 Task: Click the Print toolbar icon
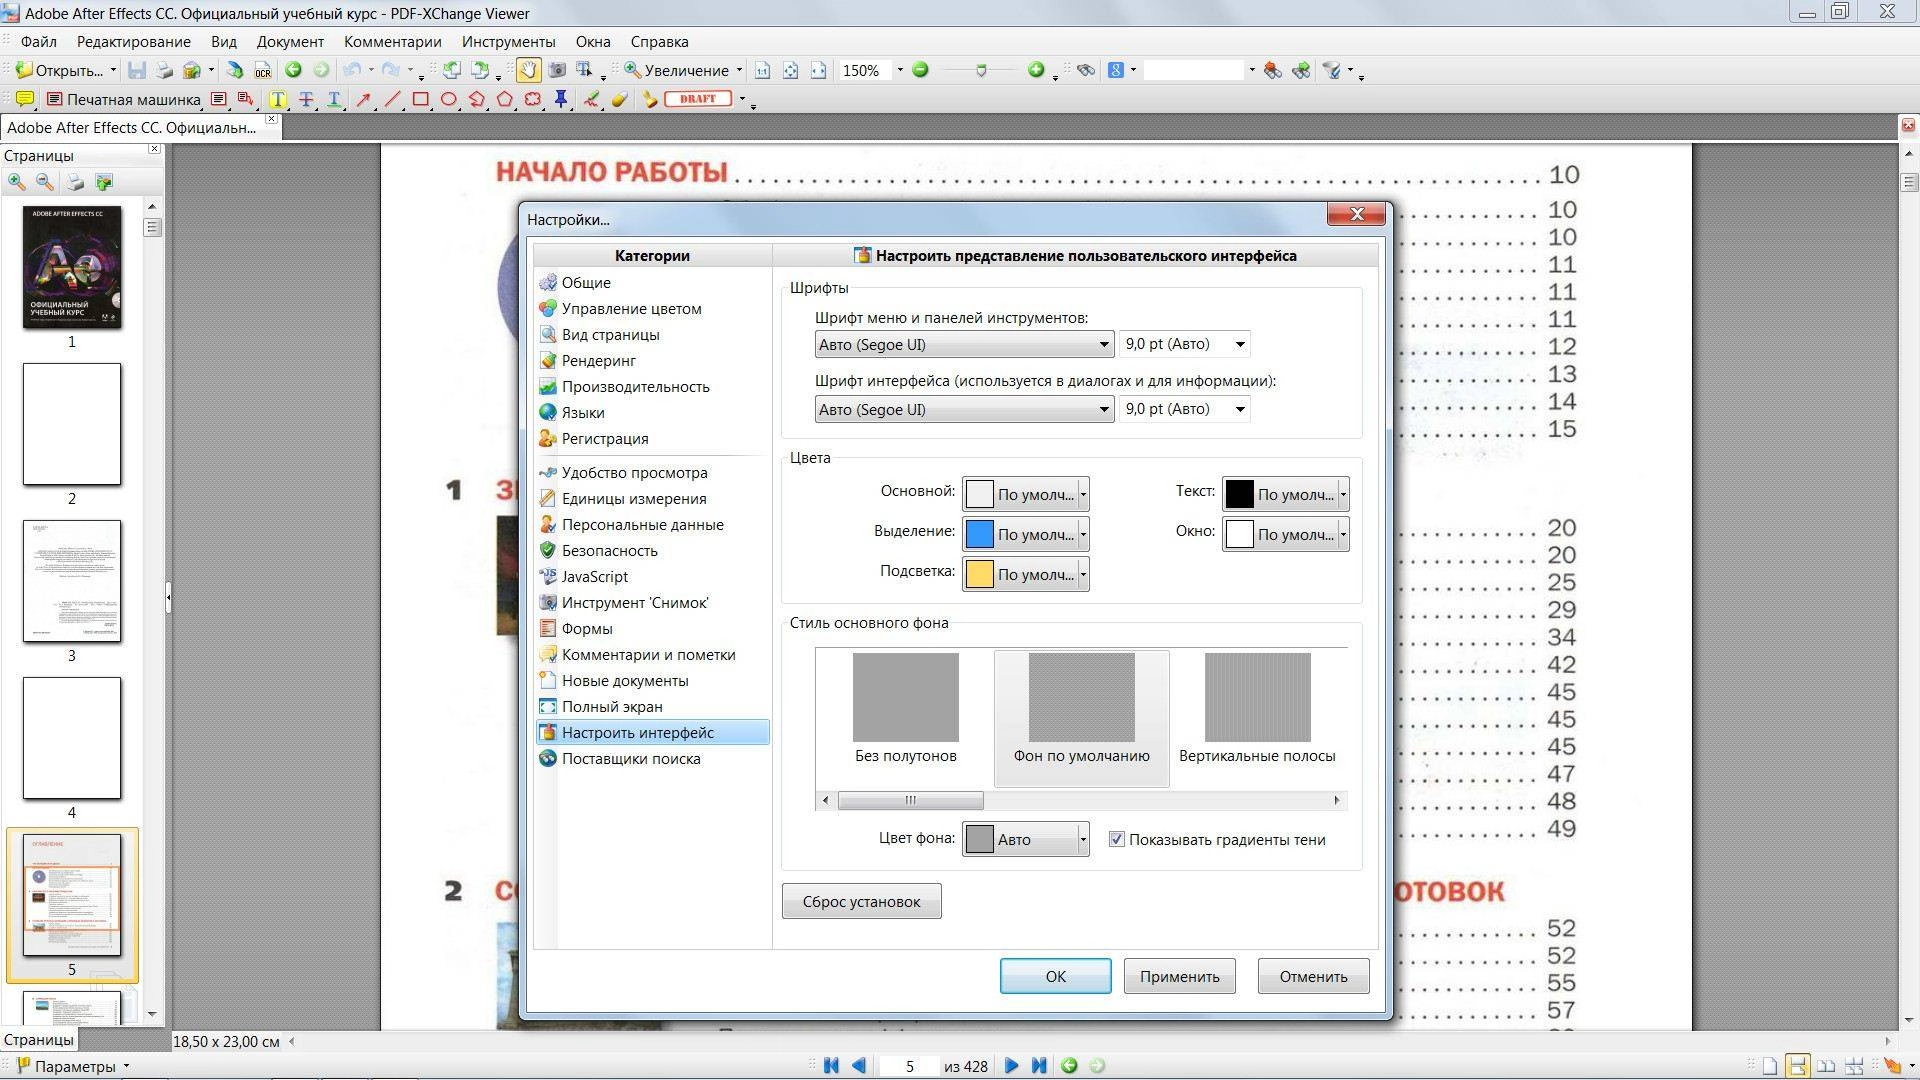tap(164, 70)
